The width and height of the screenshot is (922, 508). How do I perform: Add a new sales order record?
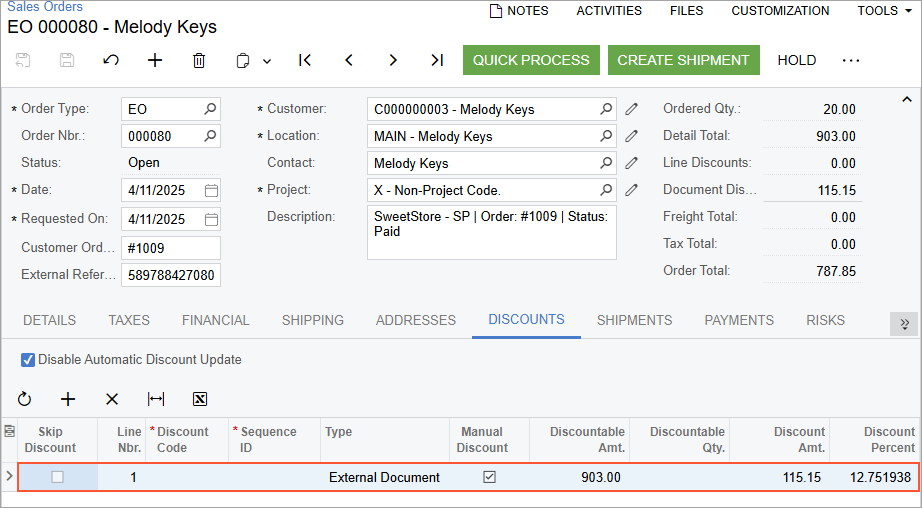point(155,60)
